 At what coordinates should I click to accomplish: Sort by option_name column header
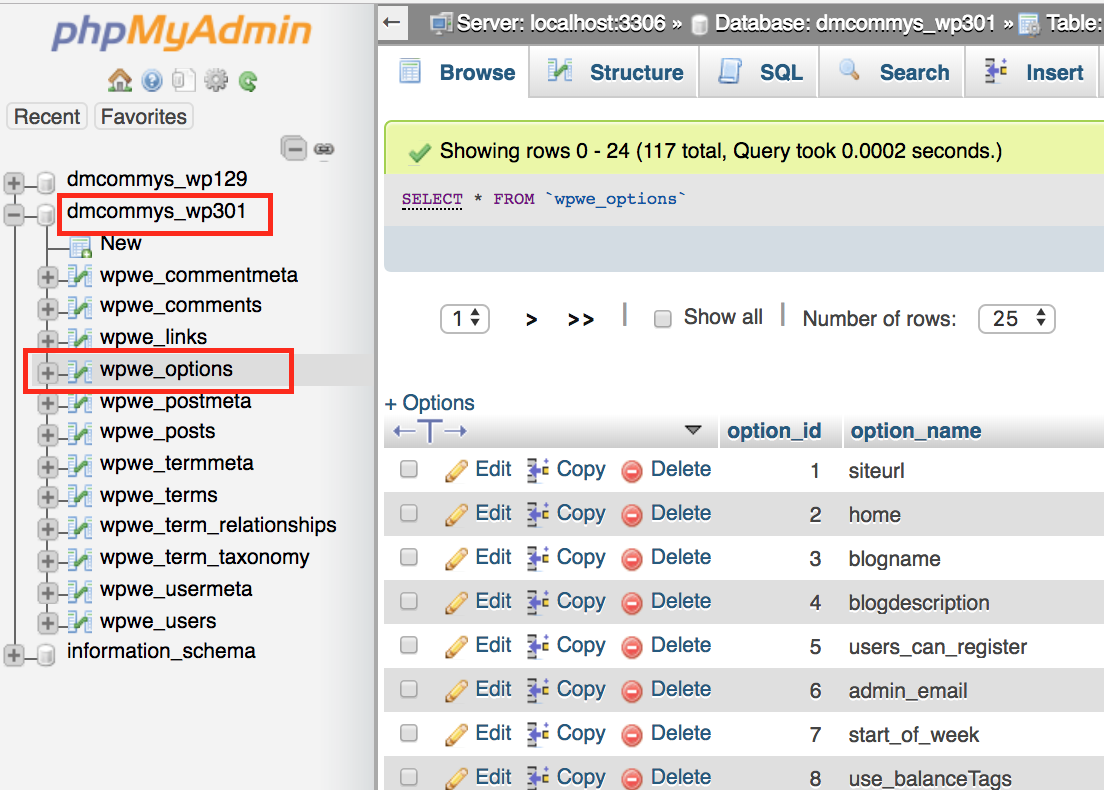coord(915,431)
